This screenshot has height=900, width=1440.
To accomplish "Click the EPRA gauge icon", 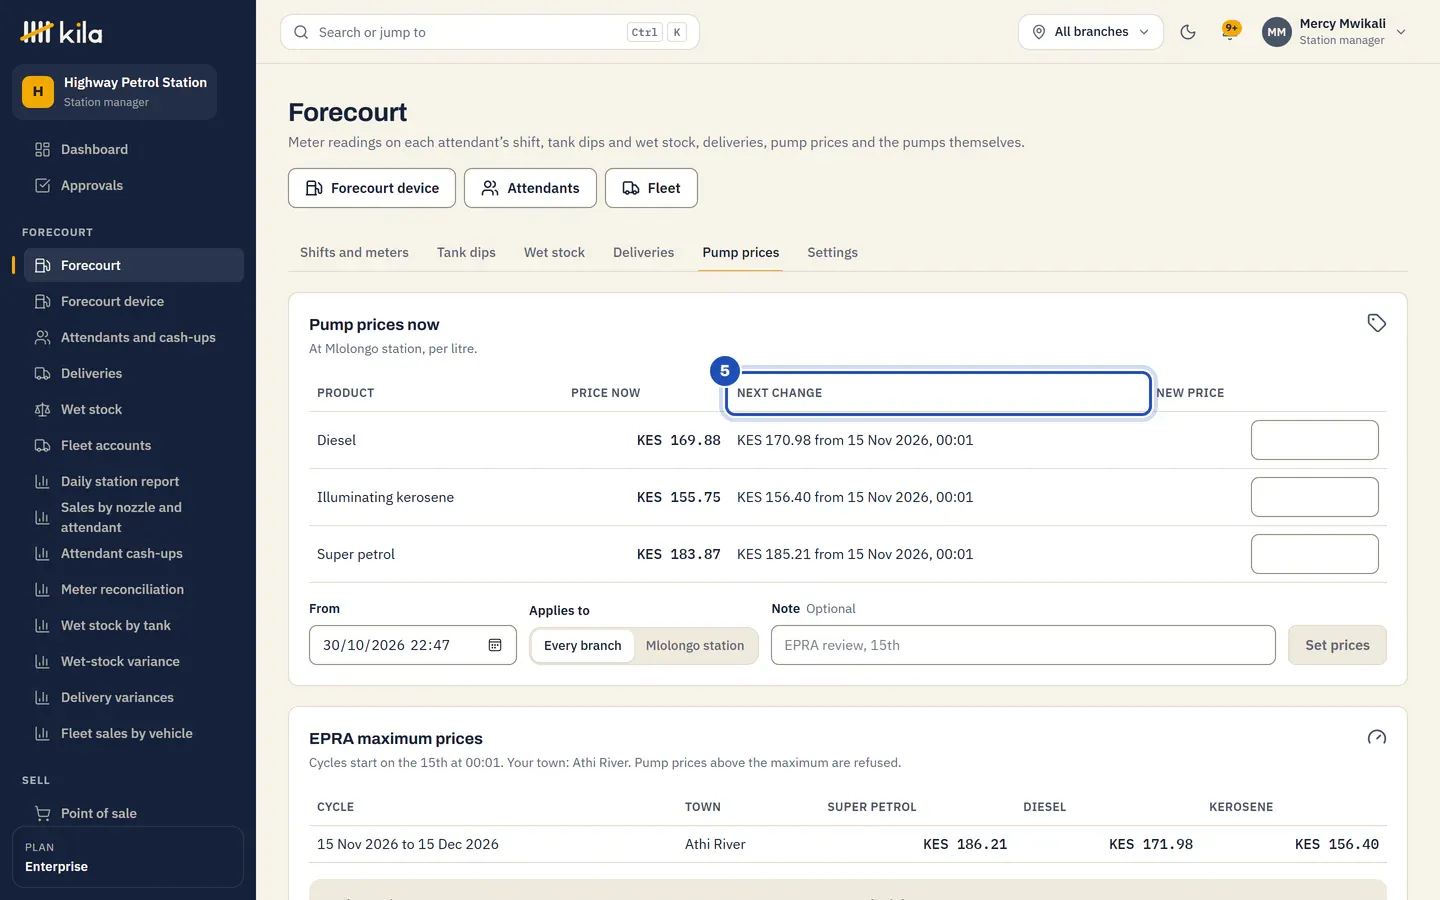I will [1376, 737].
